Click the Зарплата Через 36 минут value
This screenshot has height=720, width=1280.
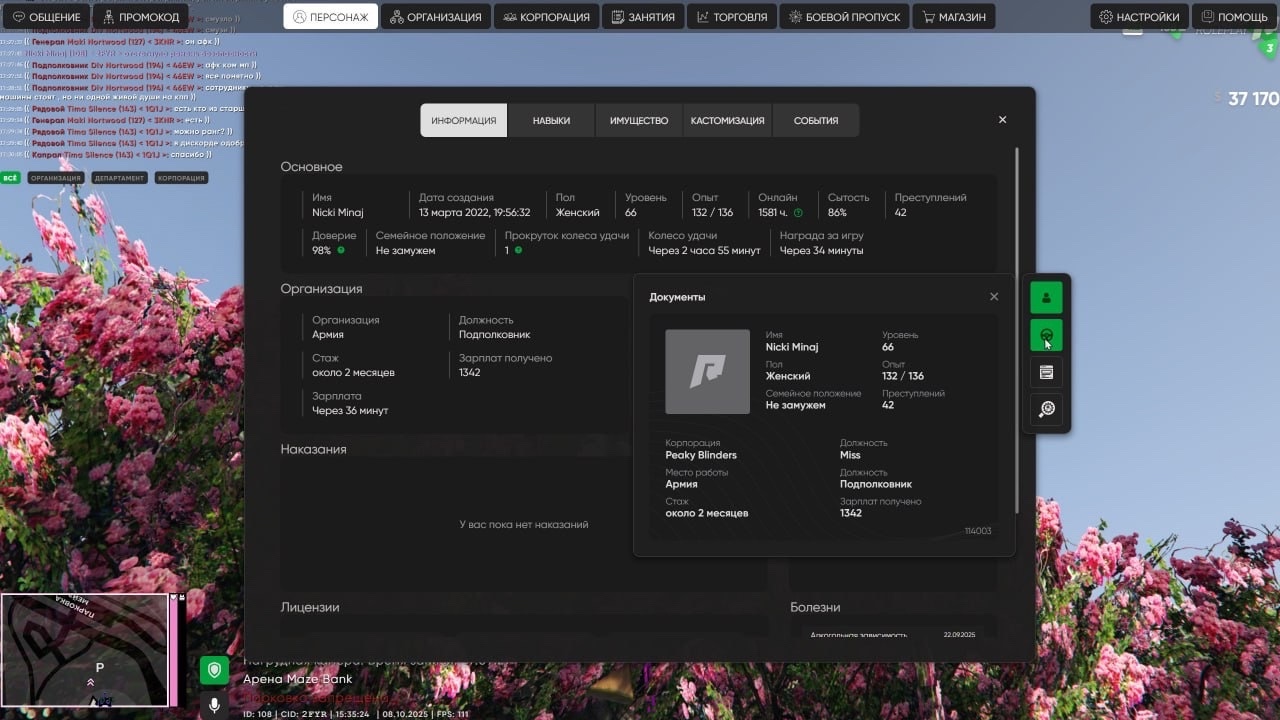coord(350,411)
